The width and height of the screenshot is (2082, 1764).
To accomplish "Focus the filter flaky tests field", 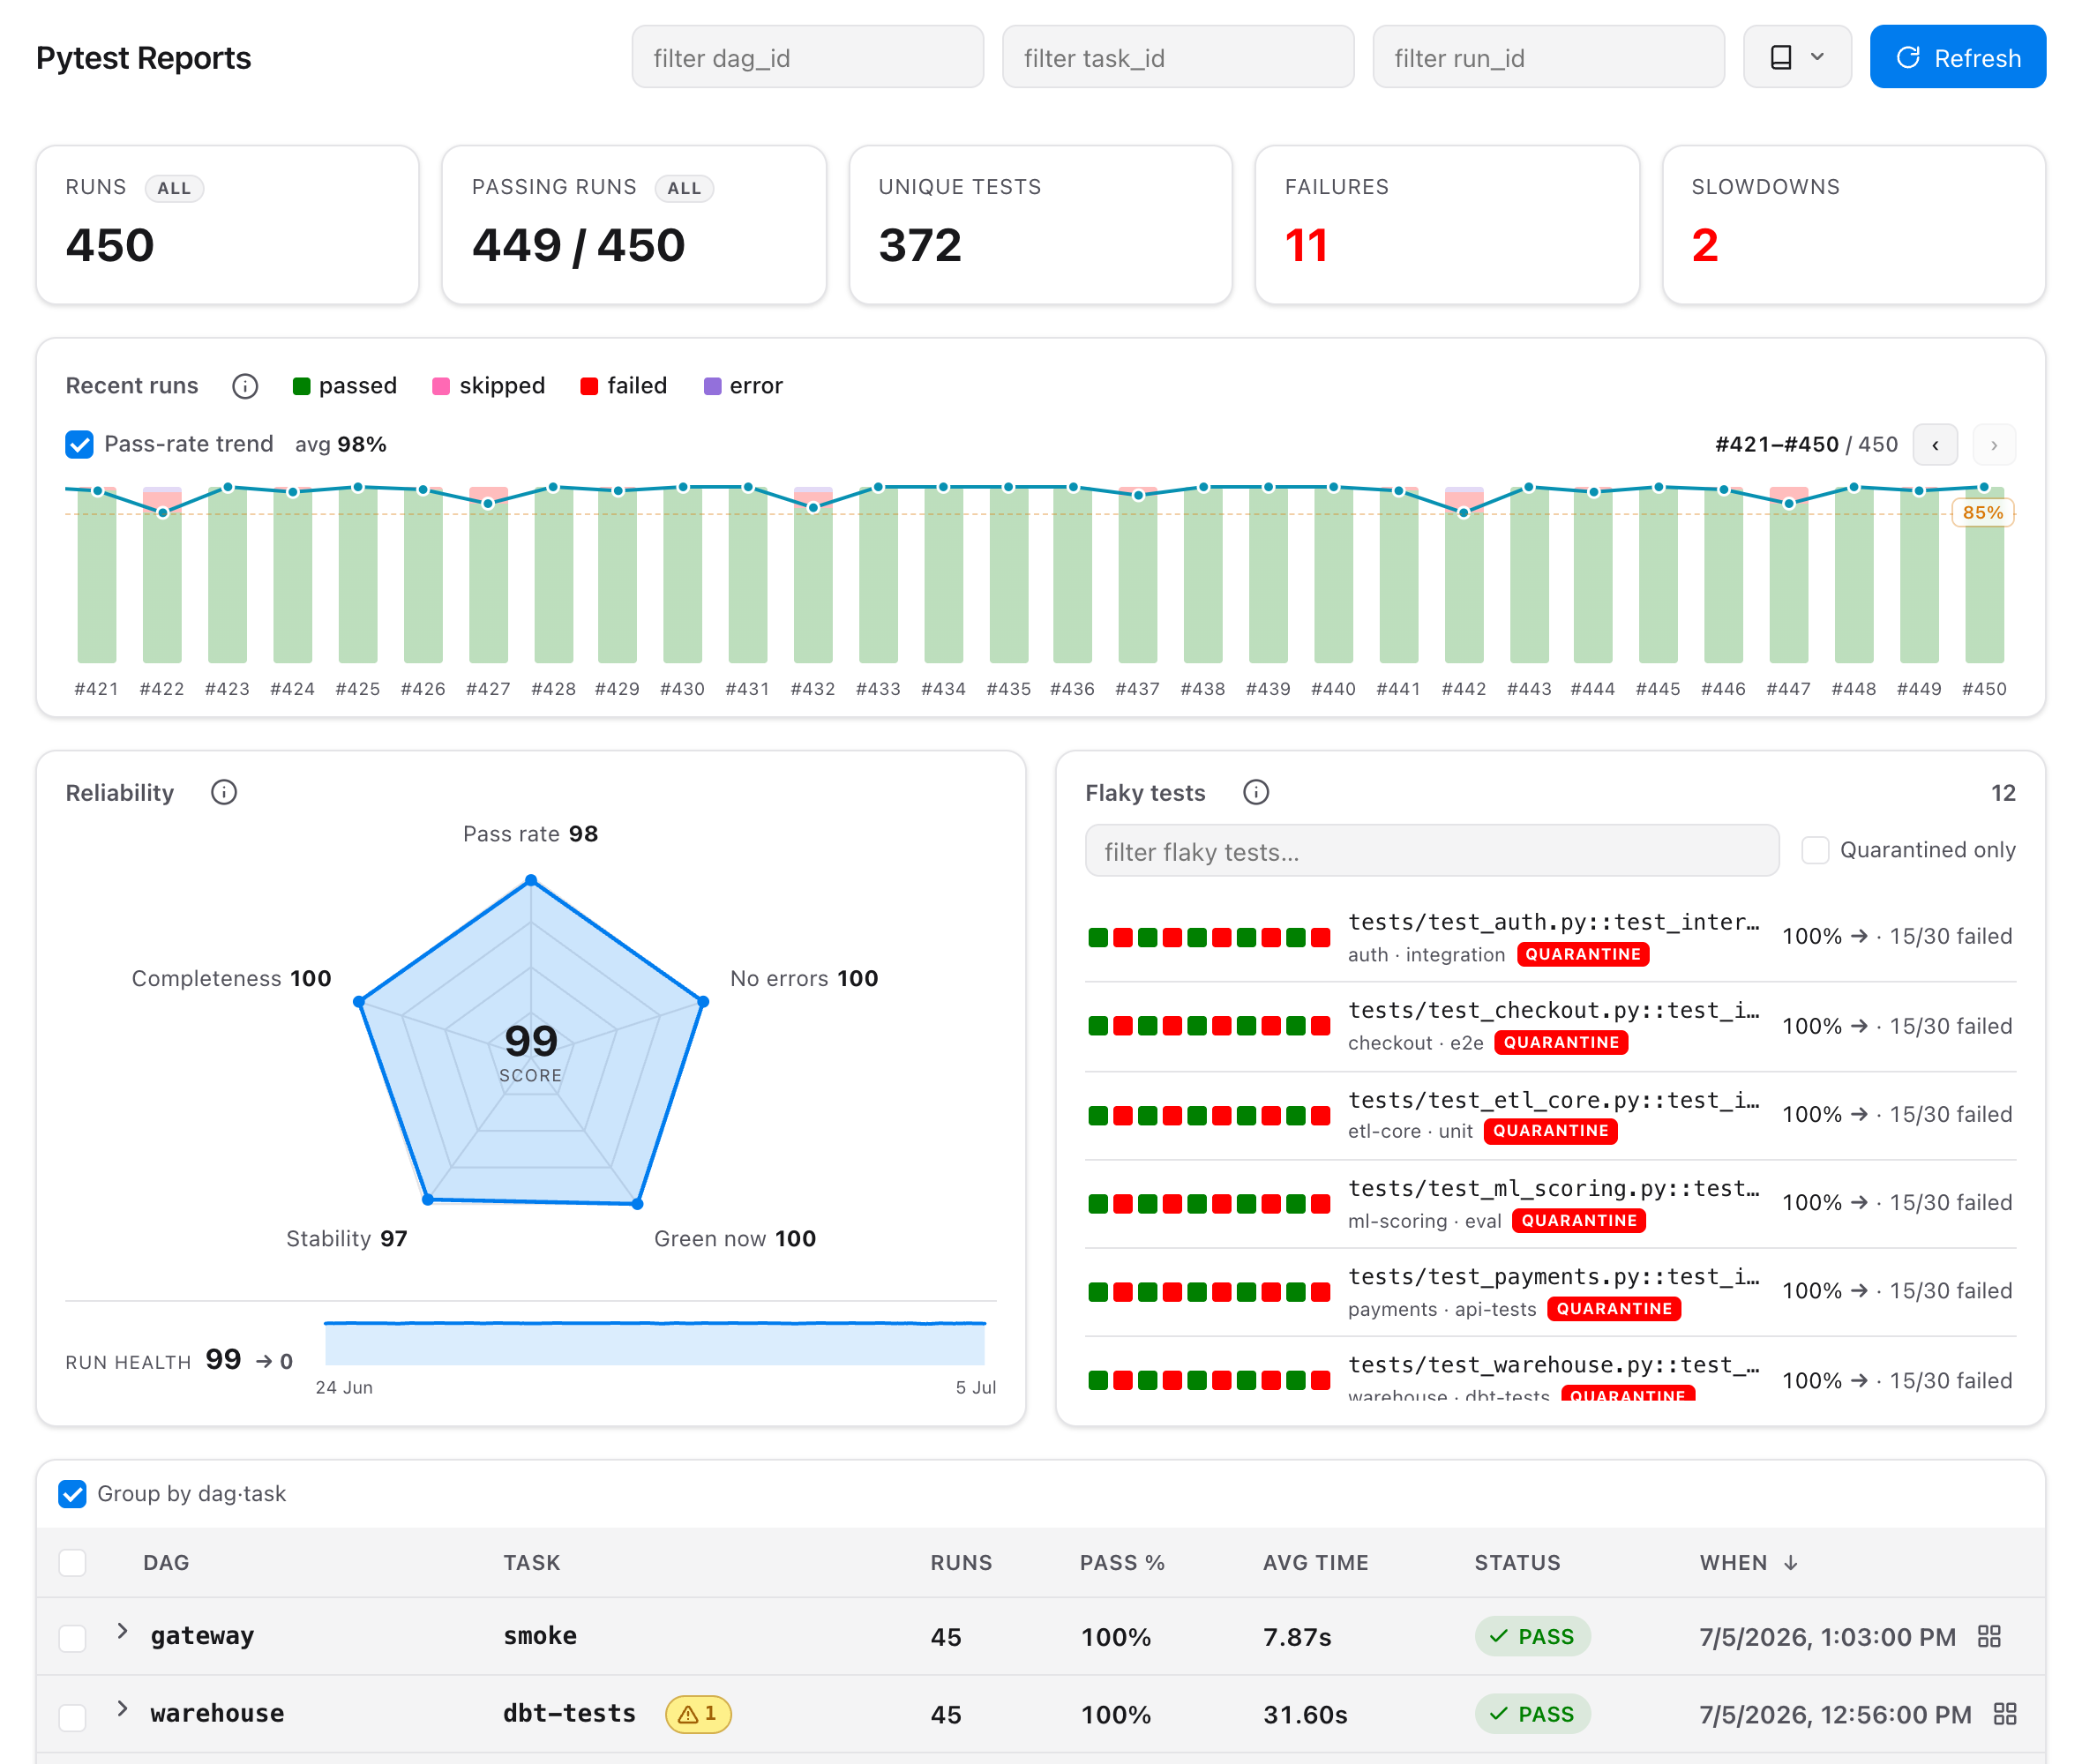I will [1432, 851].
